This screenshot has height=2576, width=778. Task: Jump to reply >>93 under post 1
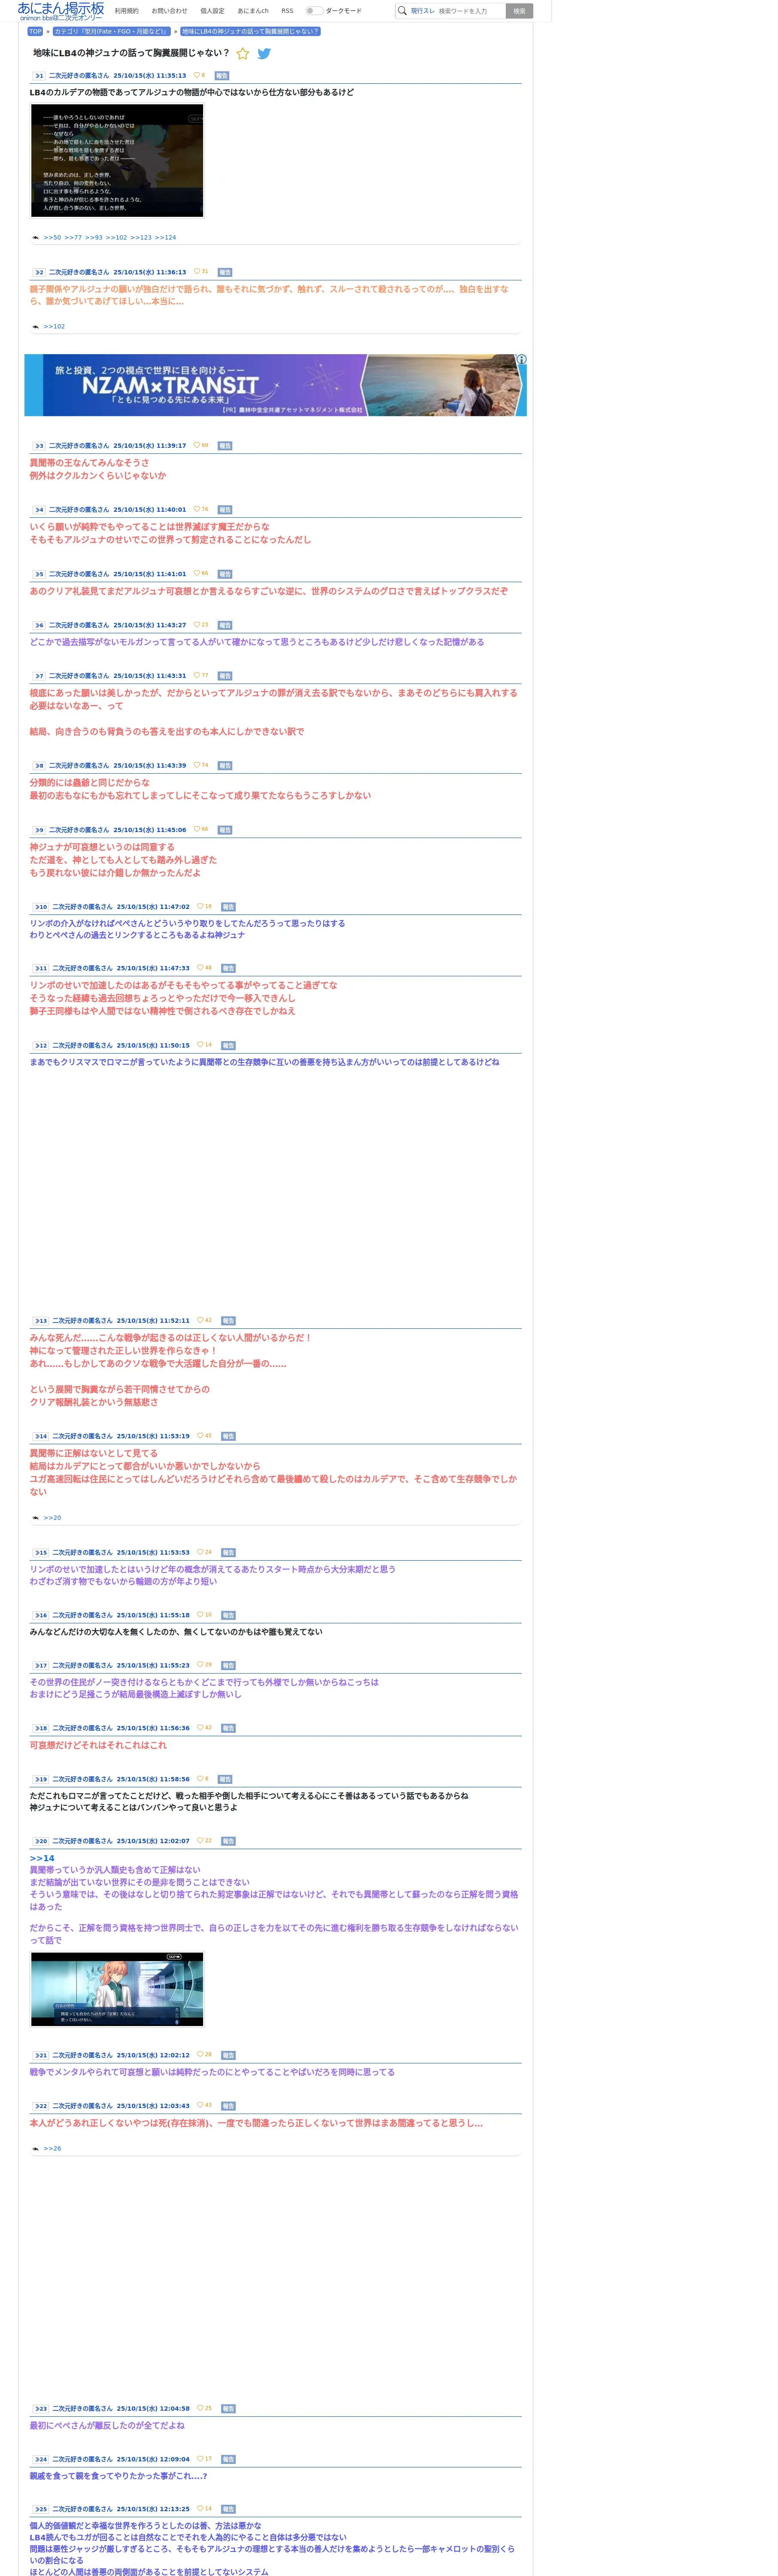[x=94, y=238]
